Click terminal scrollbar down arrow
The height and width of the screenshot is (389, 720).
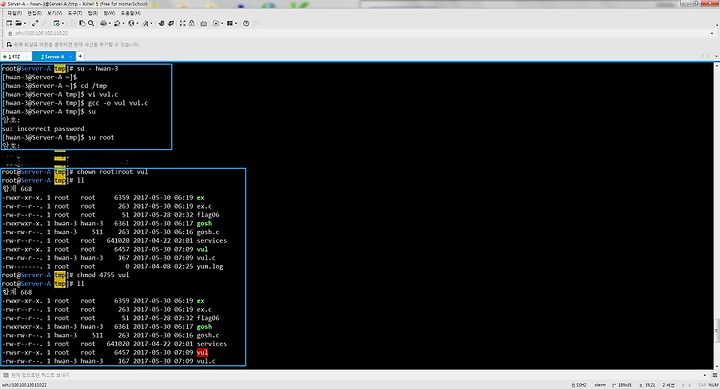(x=717, y=366)
